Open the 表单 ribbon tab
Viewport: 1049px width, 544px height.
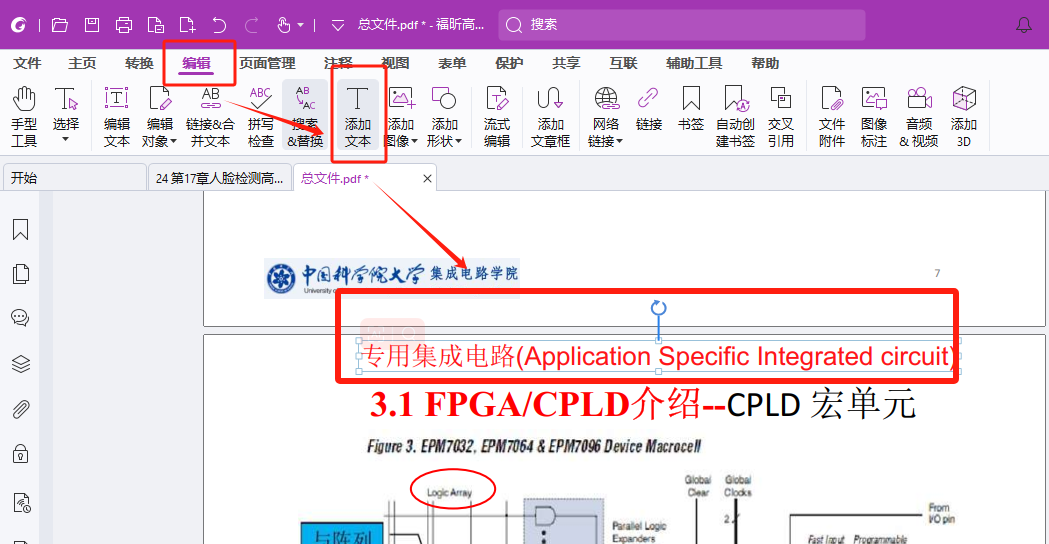(x=452, y=63)
